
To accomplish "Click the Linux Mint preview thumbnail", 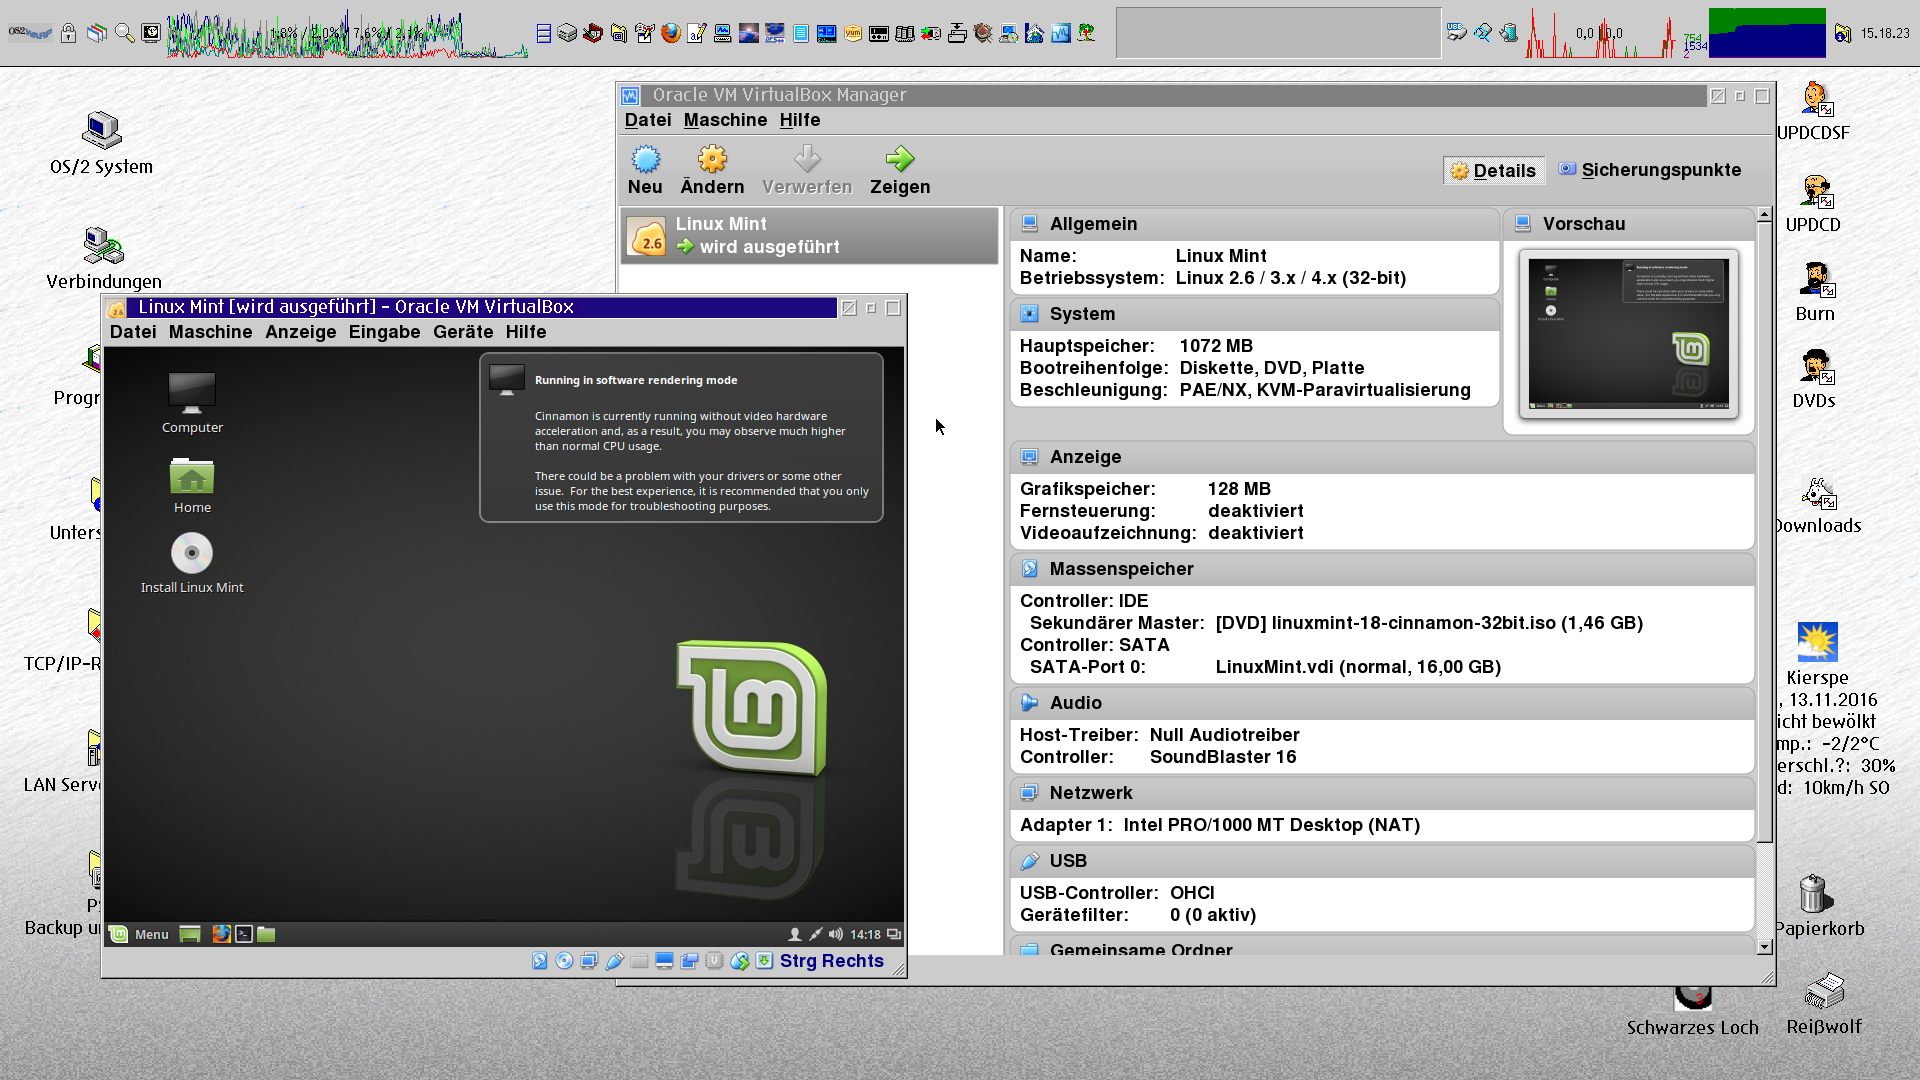I will click(1629, 334).
